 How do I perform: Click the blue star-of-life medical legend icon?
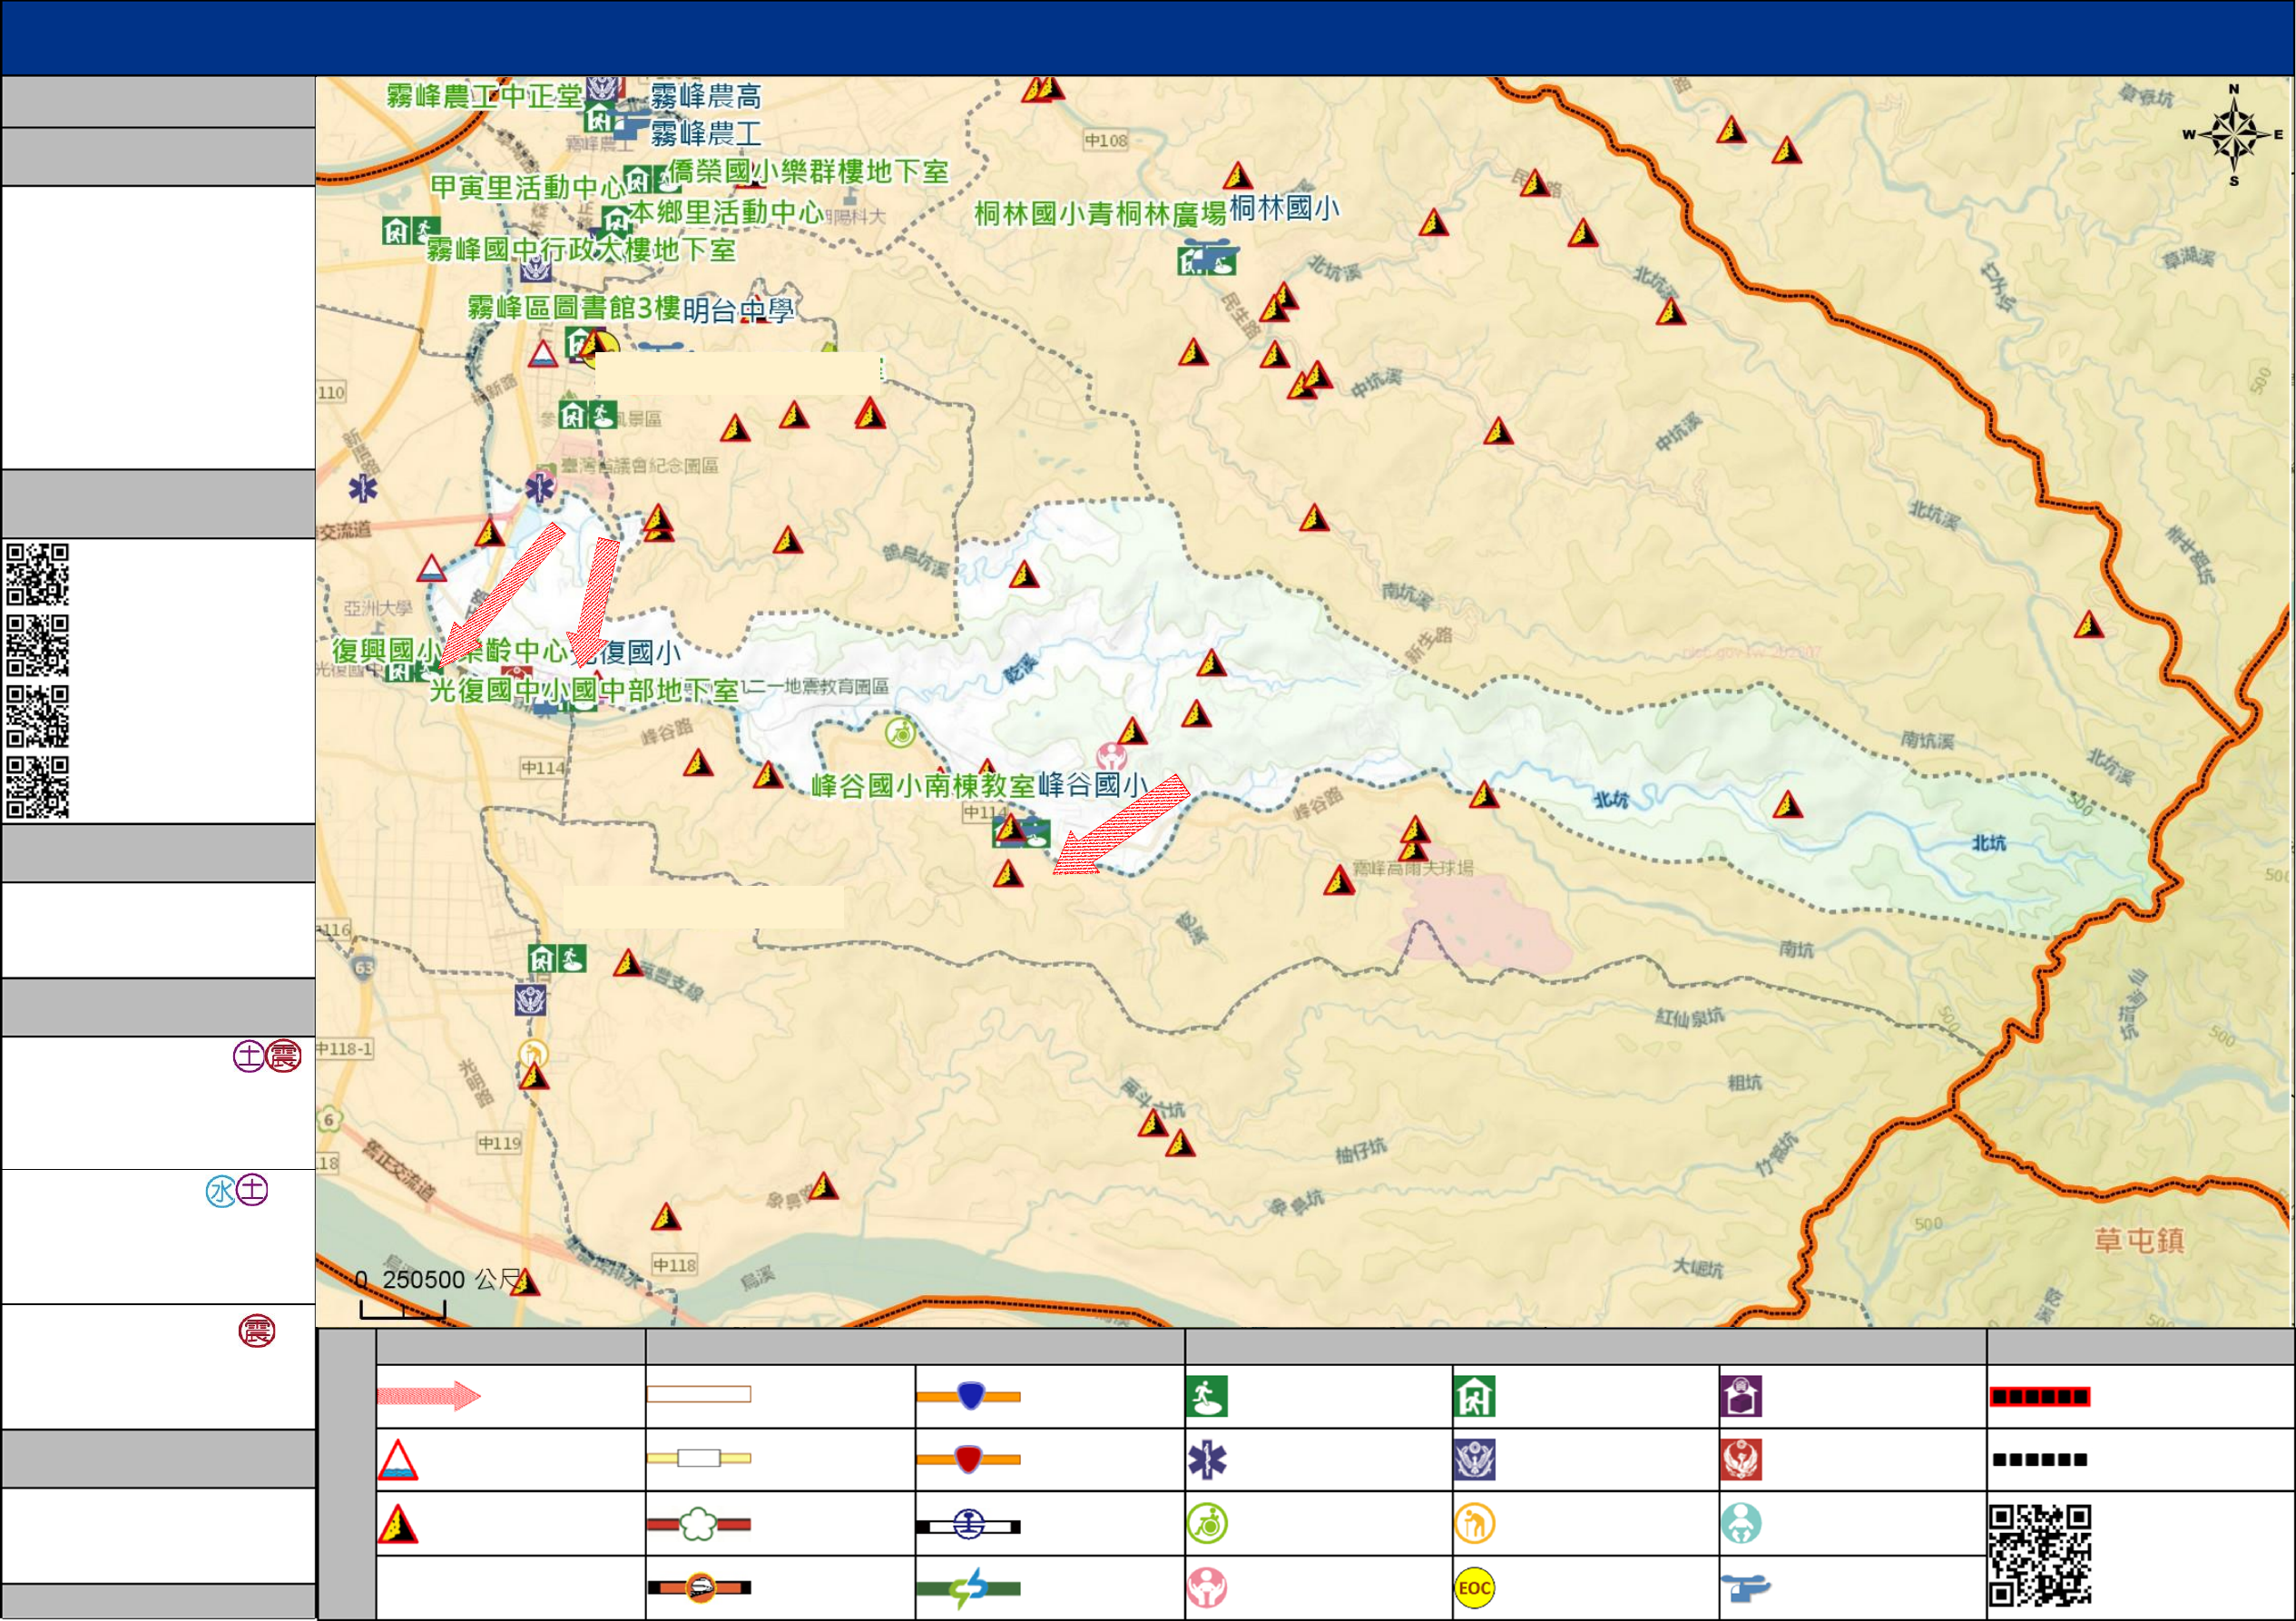1207,1460
